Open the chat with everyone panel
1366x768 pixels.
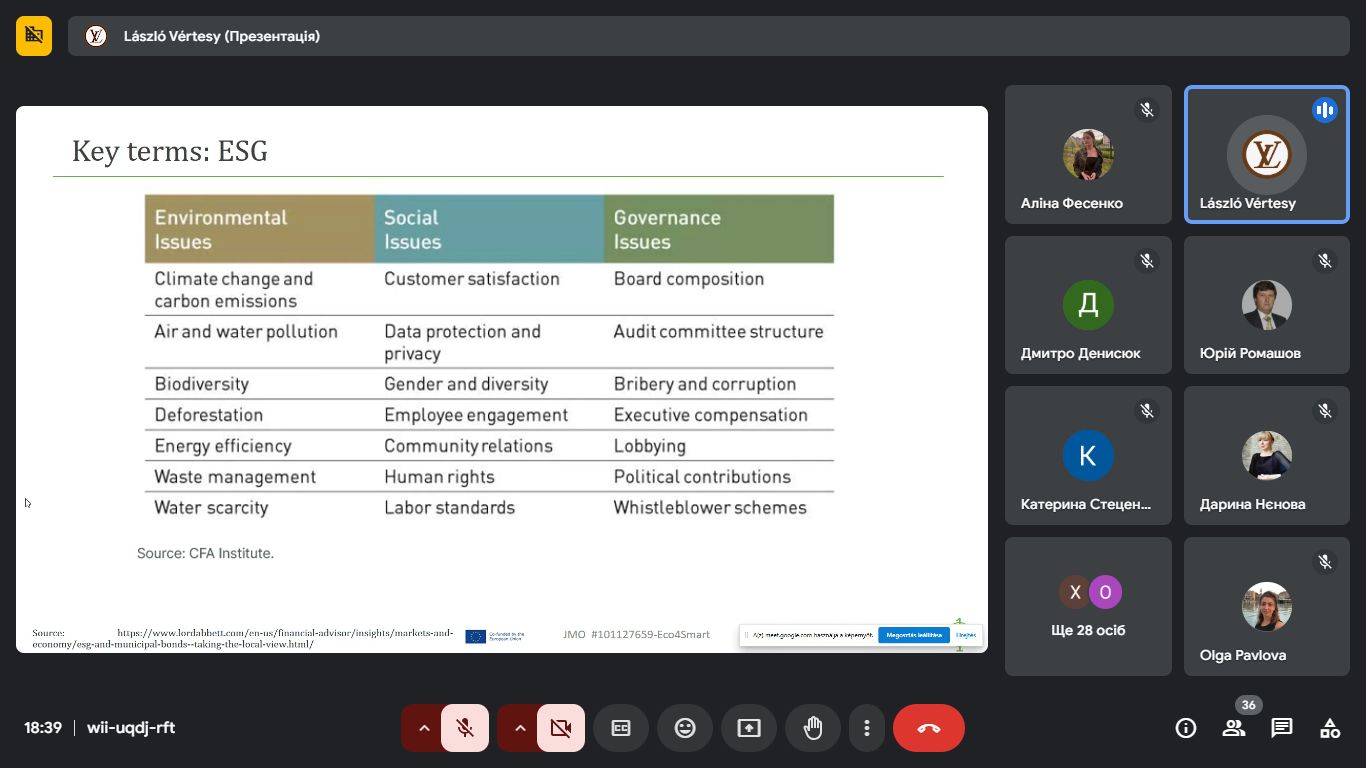pyautogui.click(x=1282, y=728)
